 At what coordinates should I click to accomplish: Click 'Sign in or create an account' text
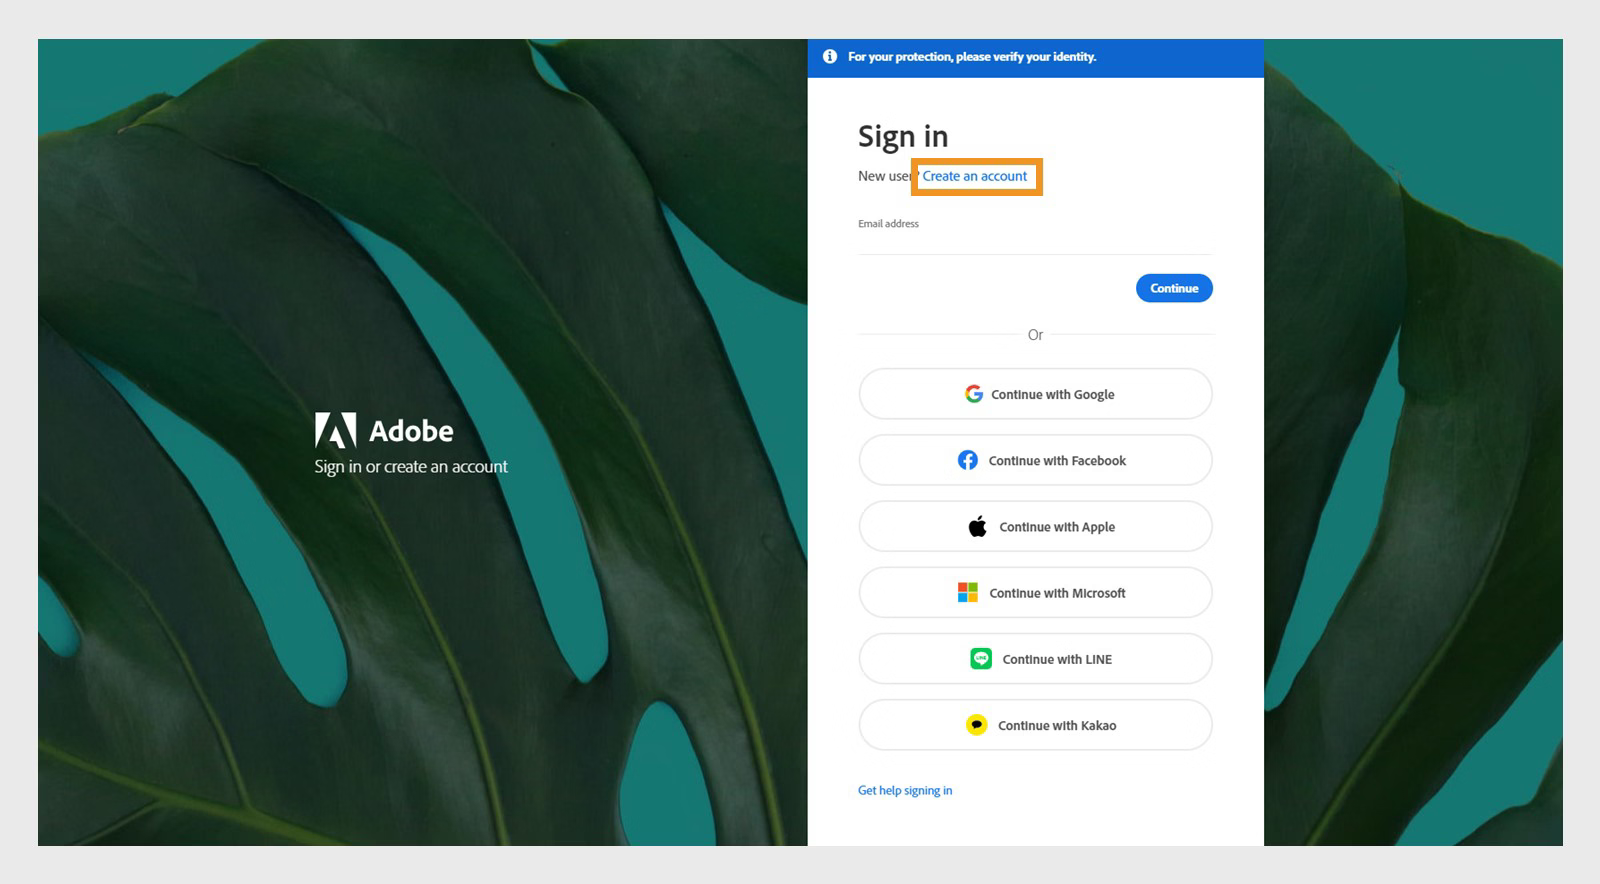[x=411, y=467]
